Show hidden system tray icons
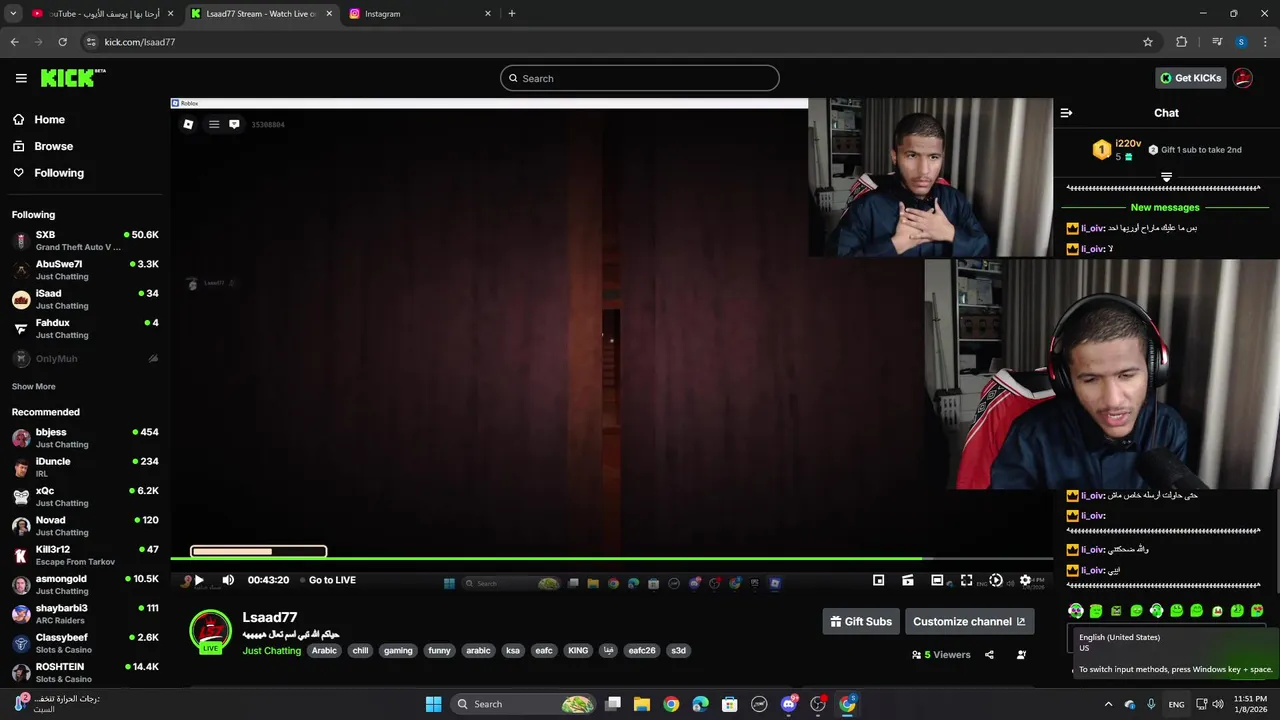1280x720 pixels. (x=1108, y=704)
